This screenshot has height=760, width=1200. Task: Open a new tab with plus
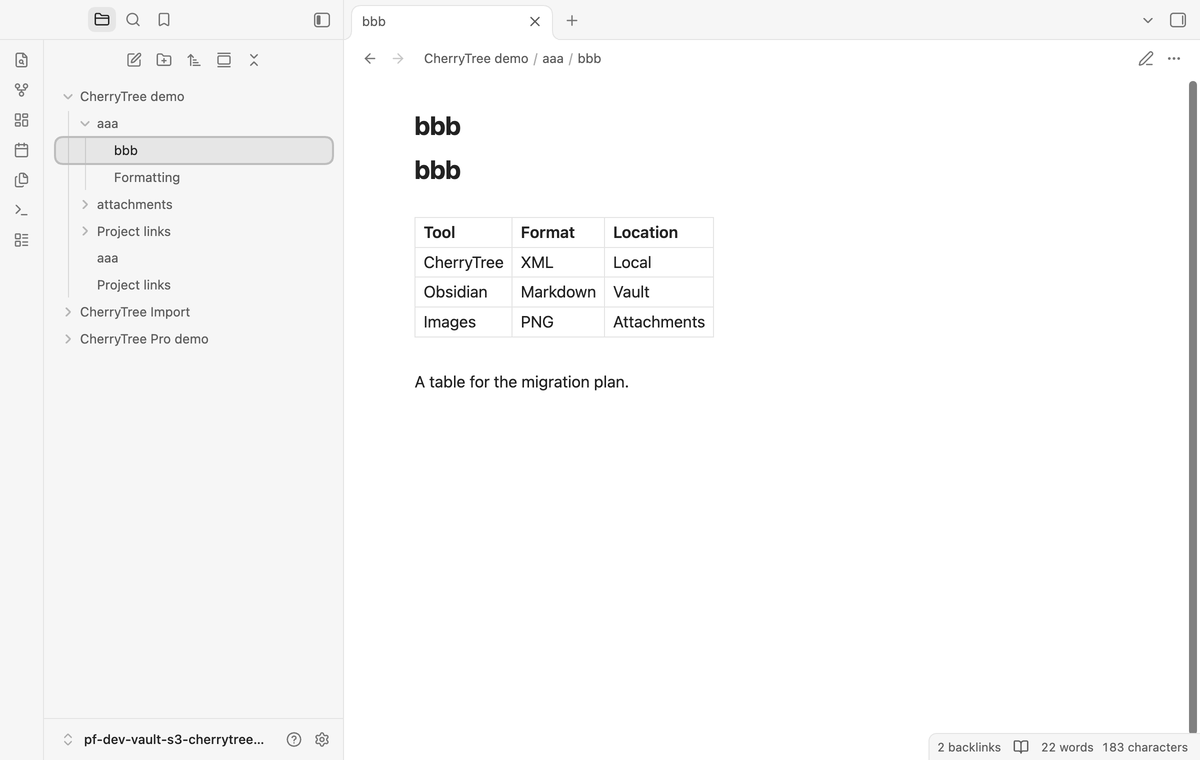click(572, 20)
